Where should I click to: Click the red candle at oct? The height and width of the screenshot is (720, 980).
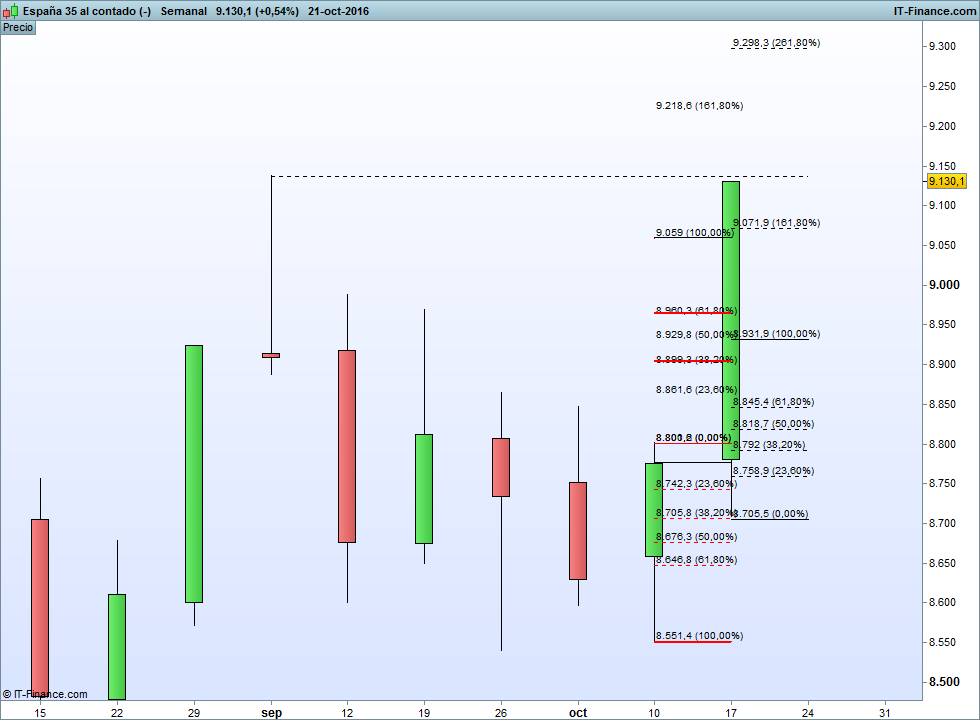(578, 531)
